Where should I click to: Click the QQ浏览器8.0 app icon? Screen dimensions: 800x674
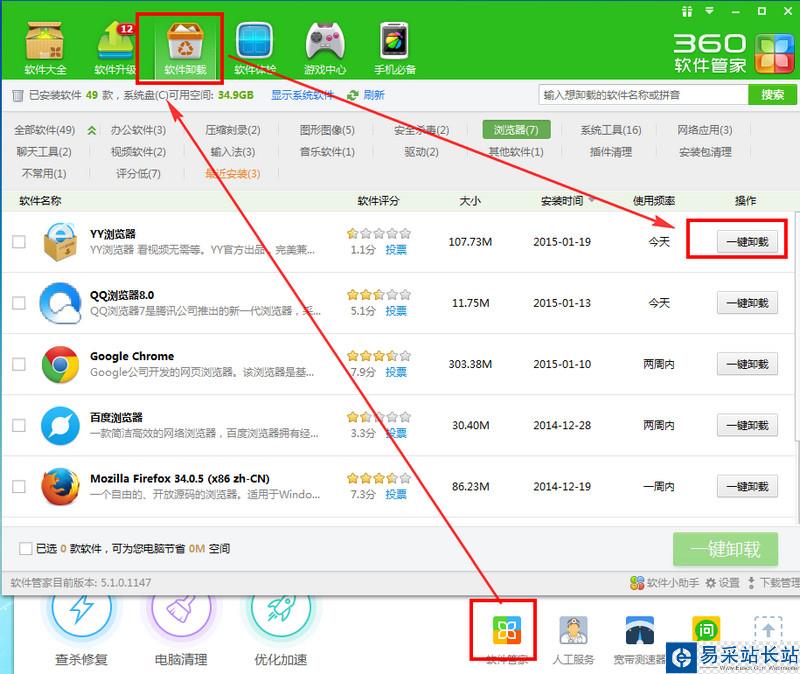tap(60, 303)
